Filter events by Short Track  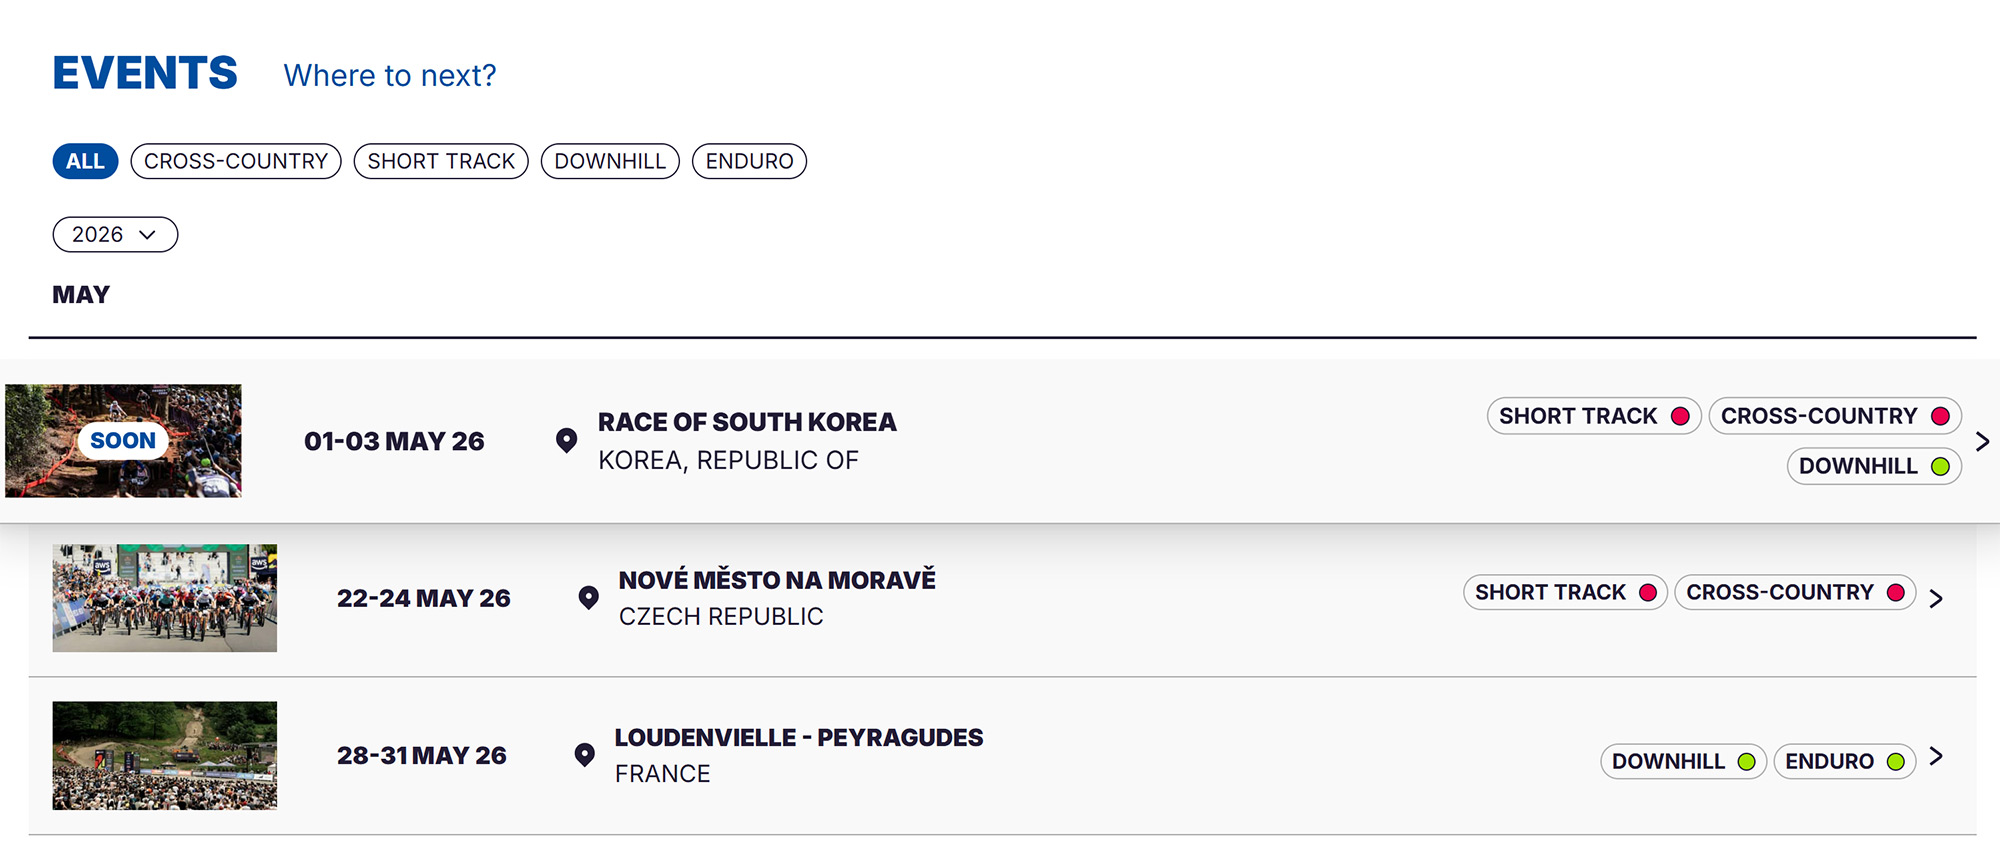click(x=441, y=161)
